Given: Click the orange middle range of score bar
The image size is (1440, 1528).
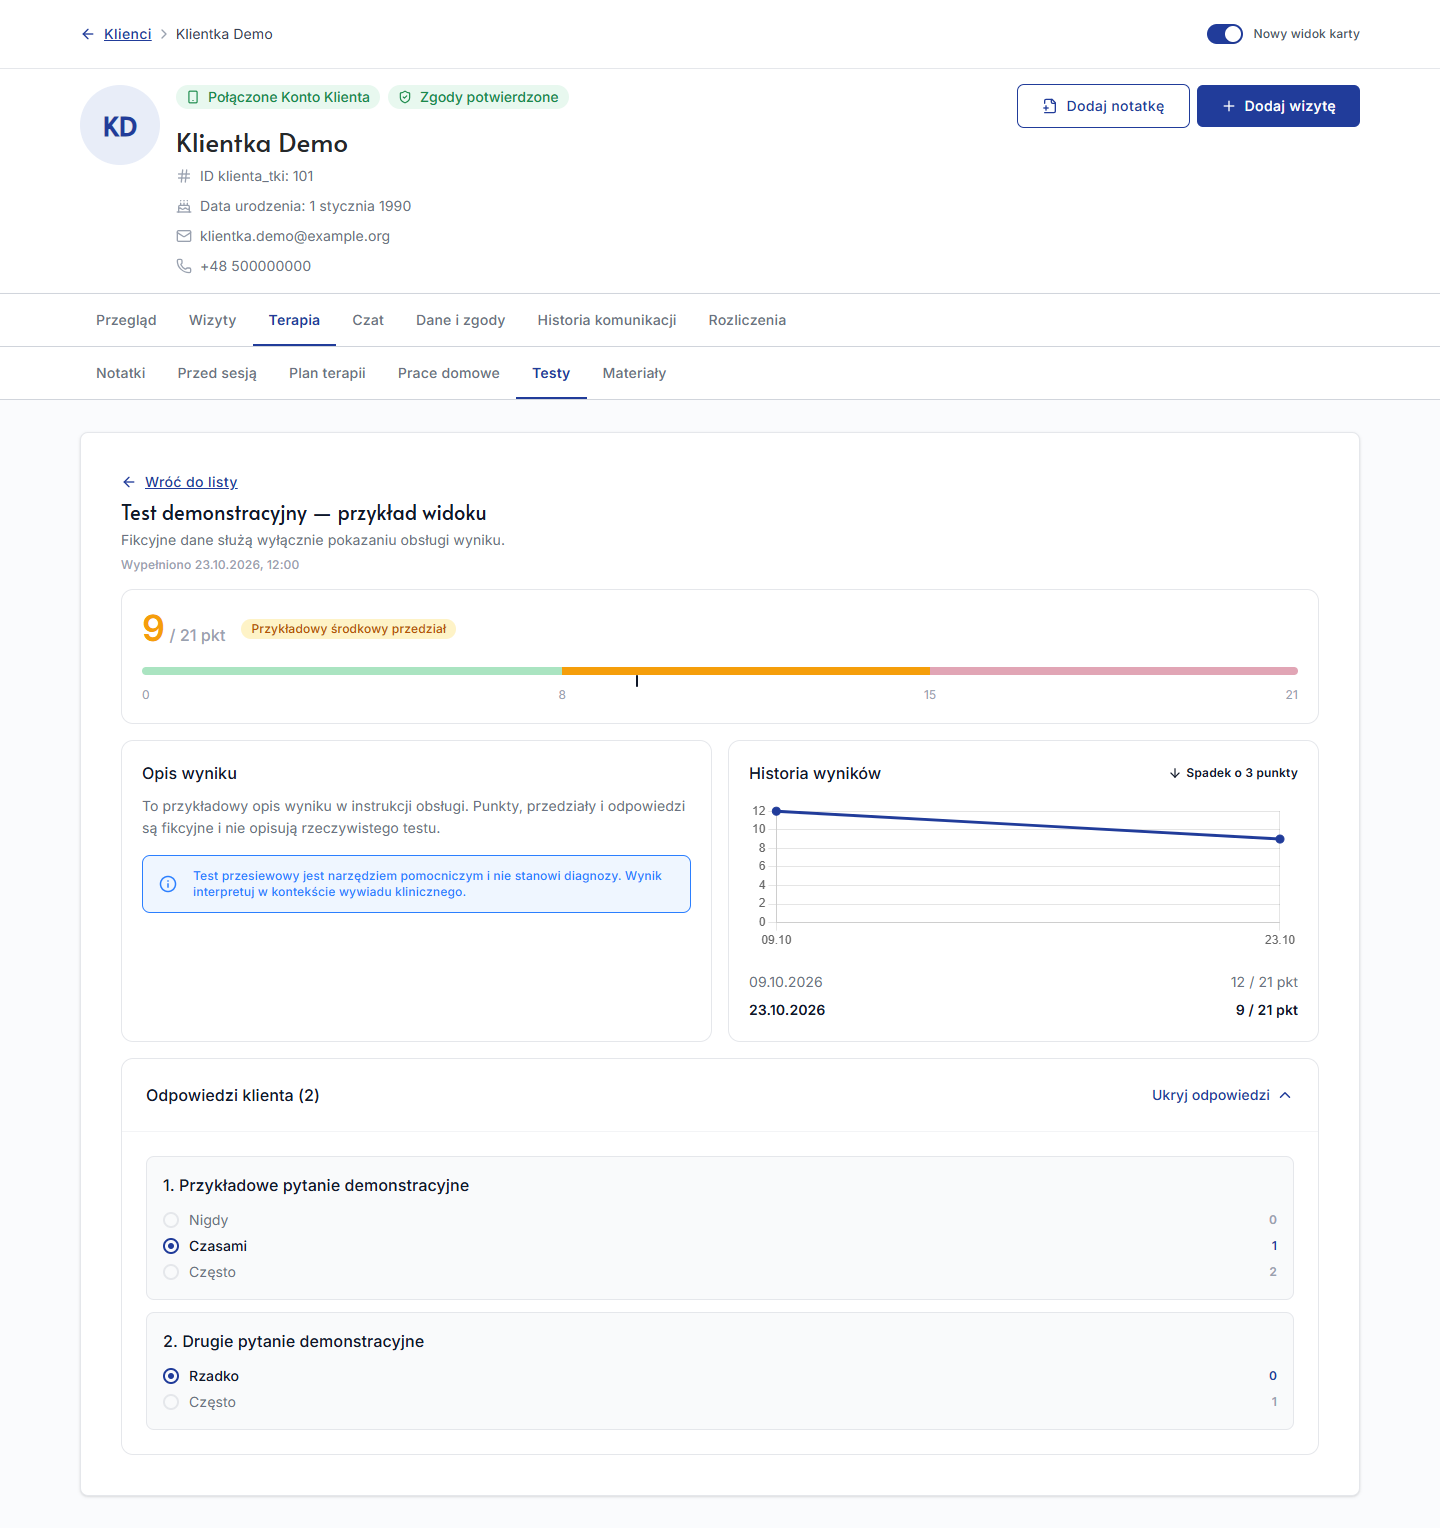Looking at the screenshot, I should point(746,671).
